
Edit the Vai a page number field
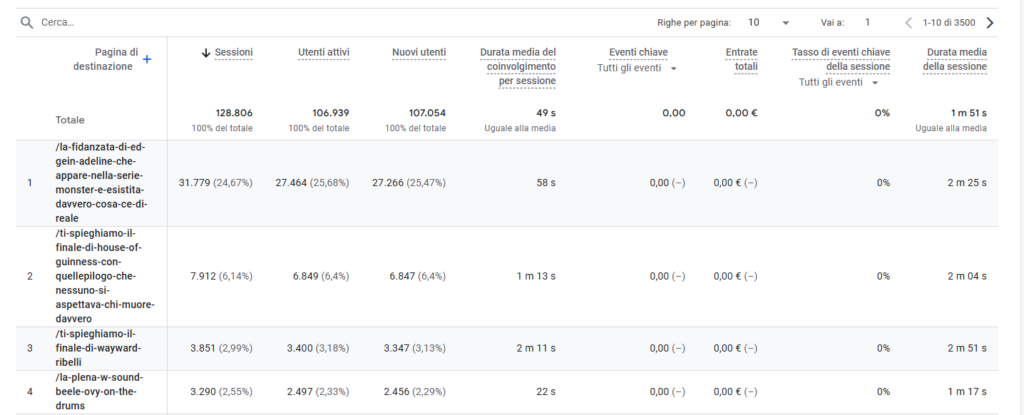click(868, 22)
